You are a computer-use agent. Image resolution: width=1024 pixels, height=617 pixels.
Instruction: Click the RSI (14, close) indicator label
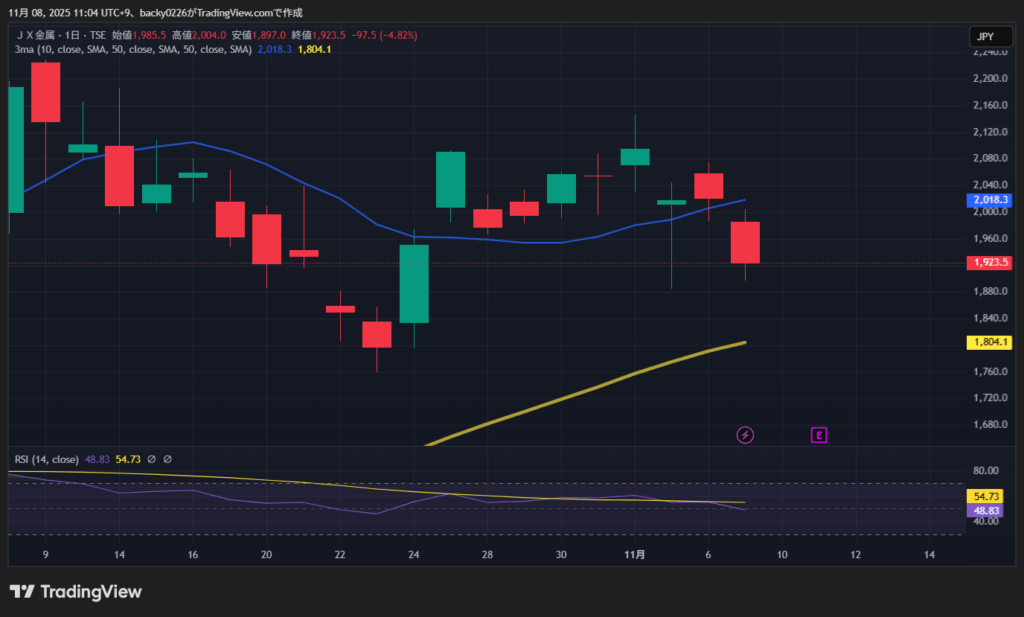click(x=46, y=459)
